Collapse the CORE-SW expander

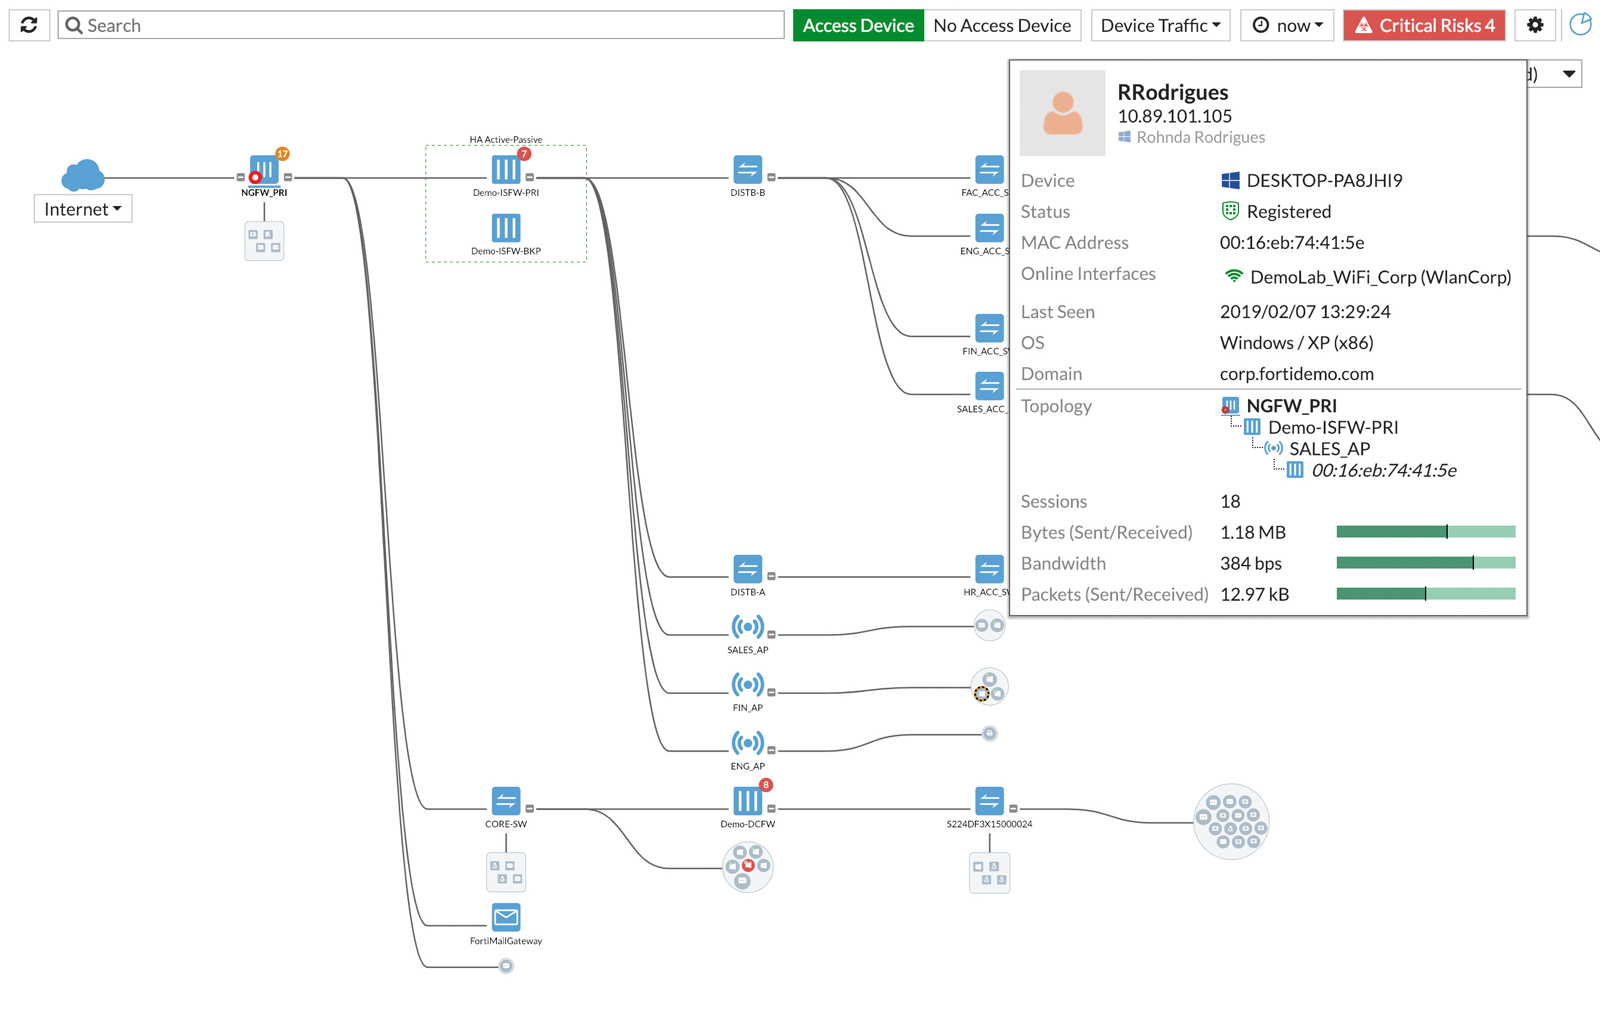(x=530, y=808)
